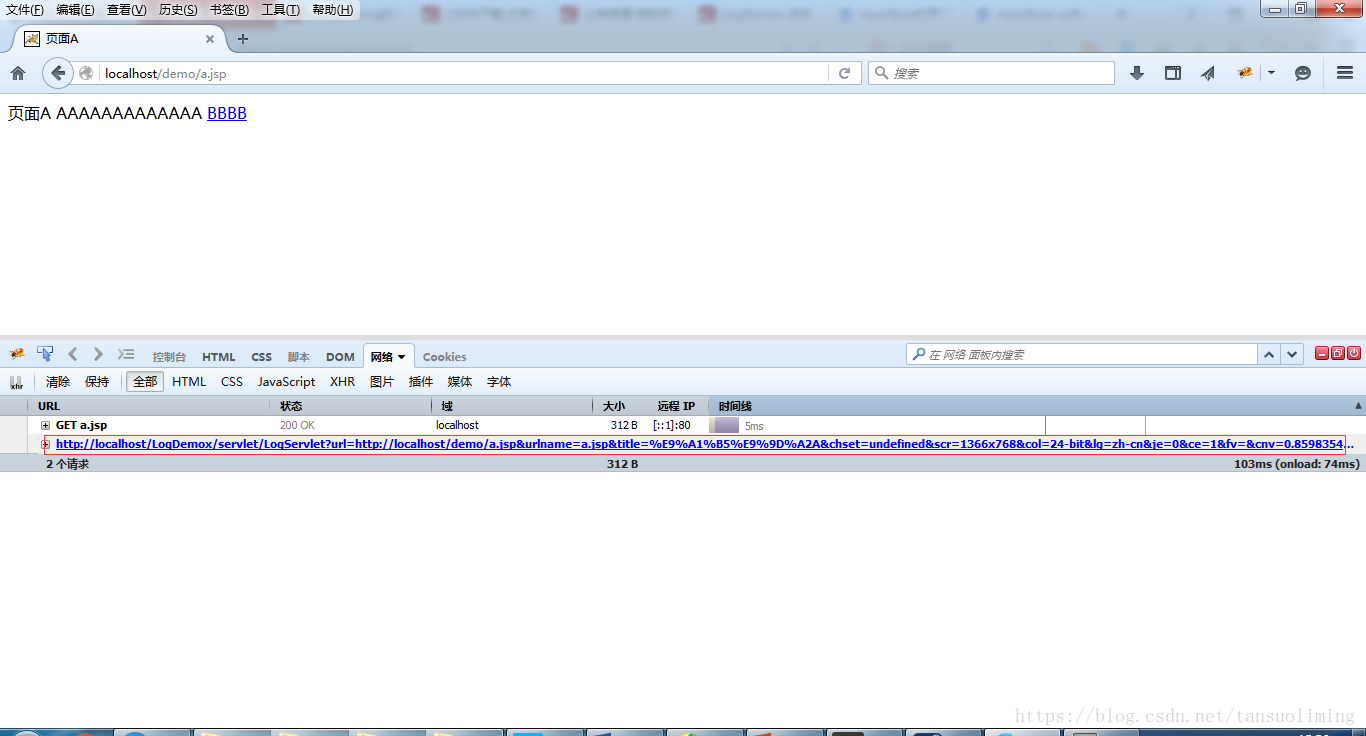The width and height of the screenshot is (1366, 736).
Task: Sort by the 时间线 column header
Action: pos(1036,406)
